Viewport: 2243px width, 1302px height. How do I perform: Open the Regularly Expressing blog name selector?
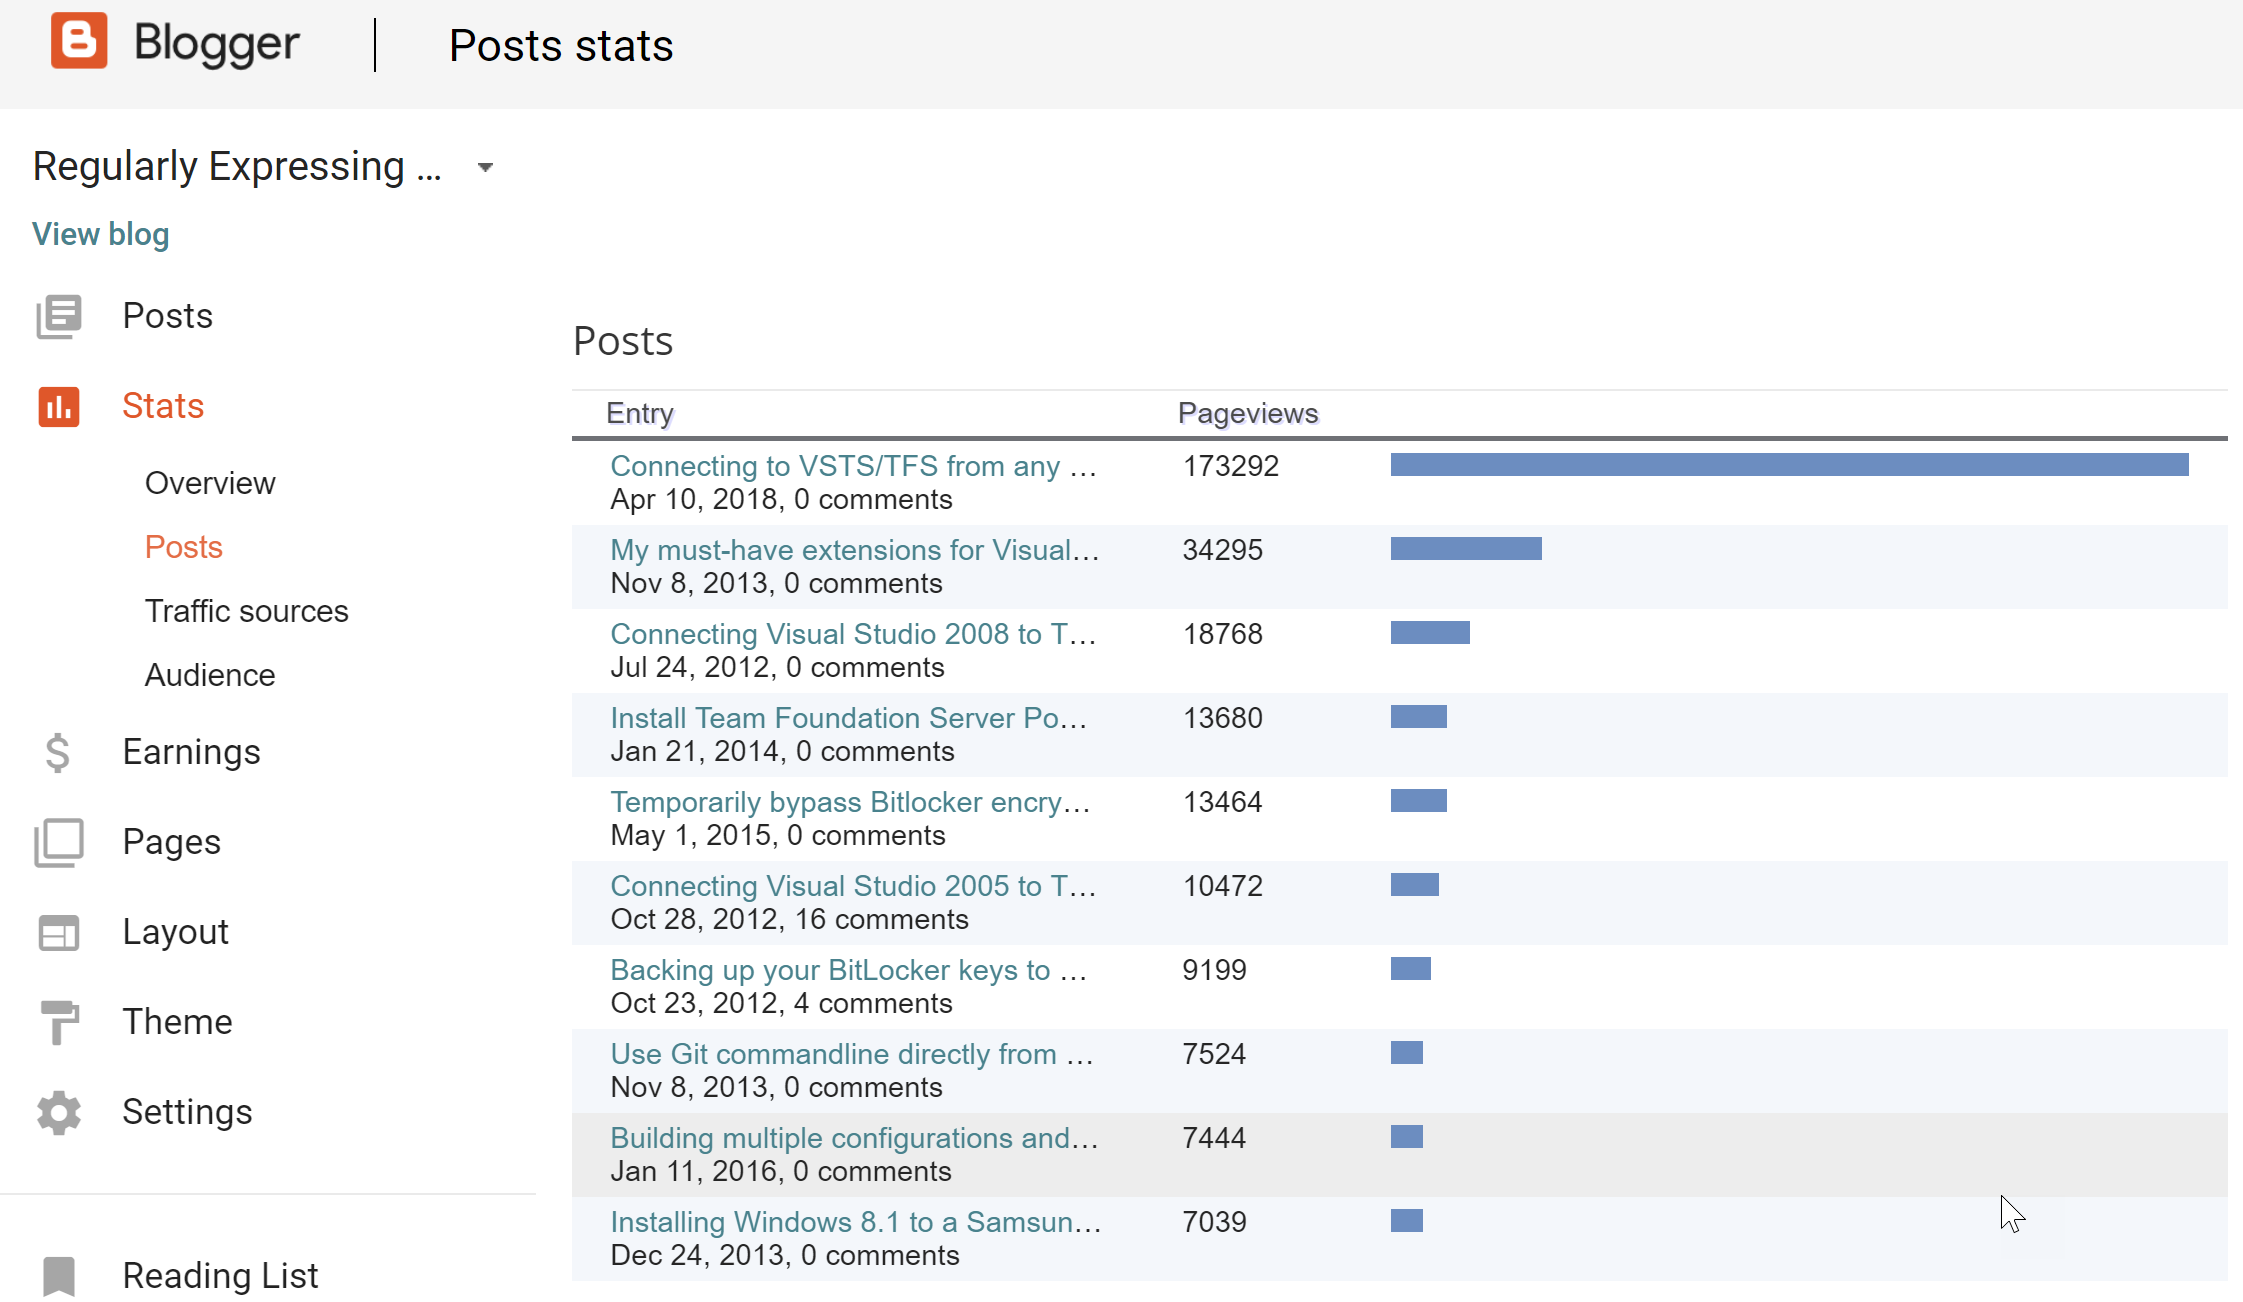[237, 167]
